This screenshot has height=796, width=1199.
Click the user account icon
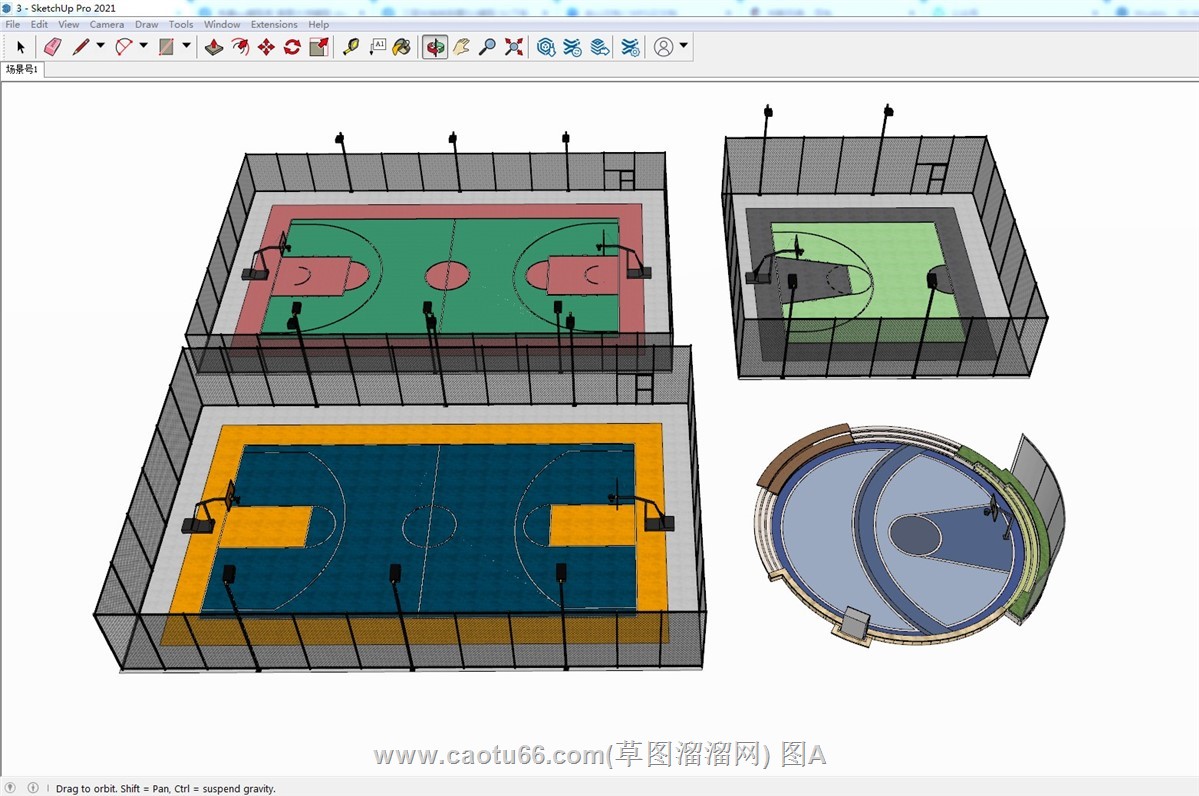tap(664, 47)
